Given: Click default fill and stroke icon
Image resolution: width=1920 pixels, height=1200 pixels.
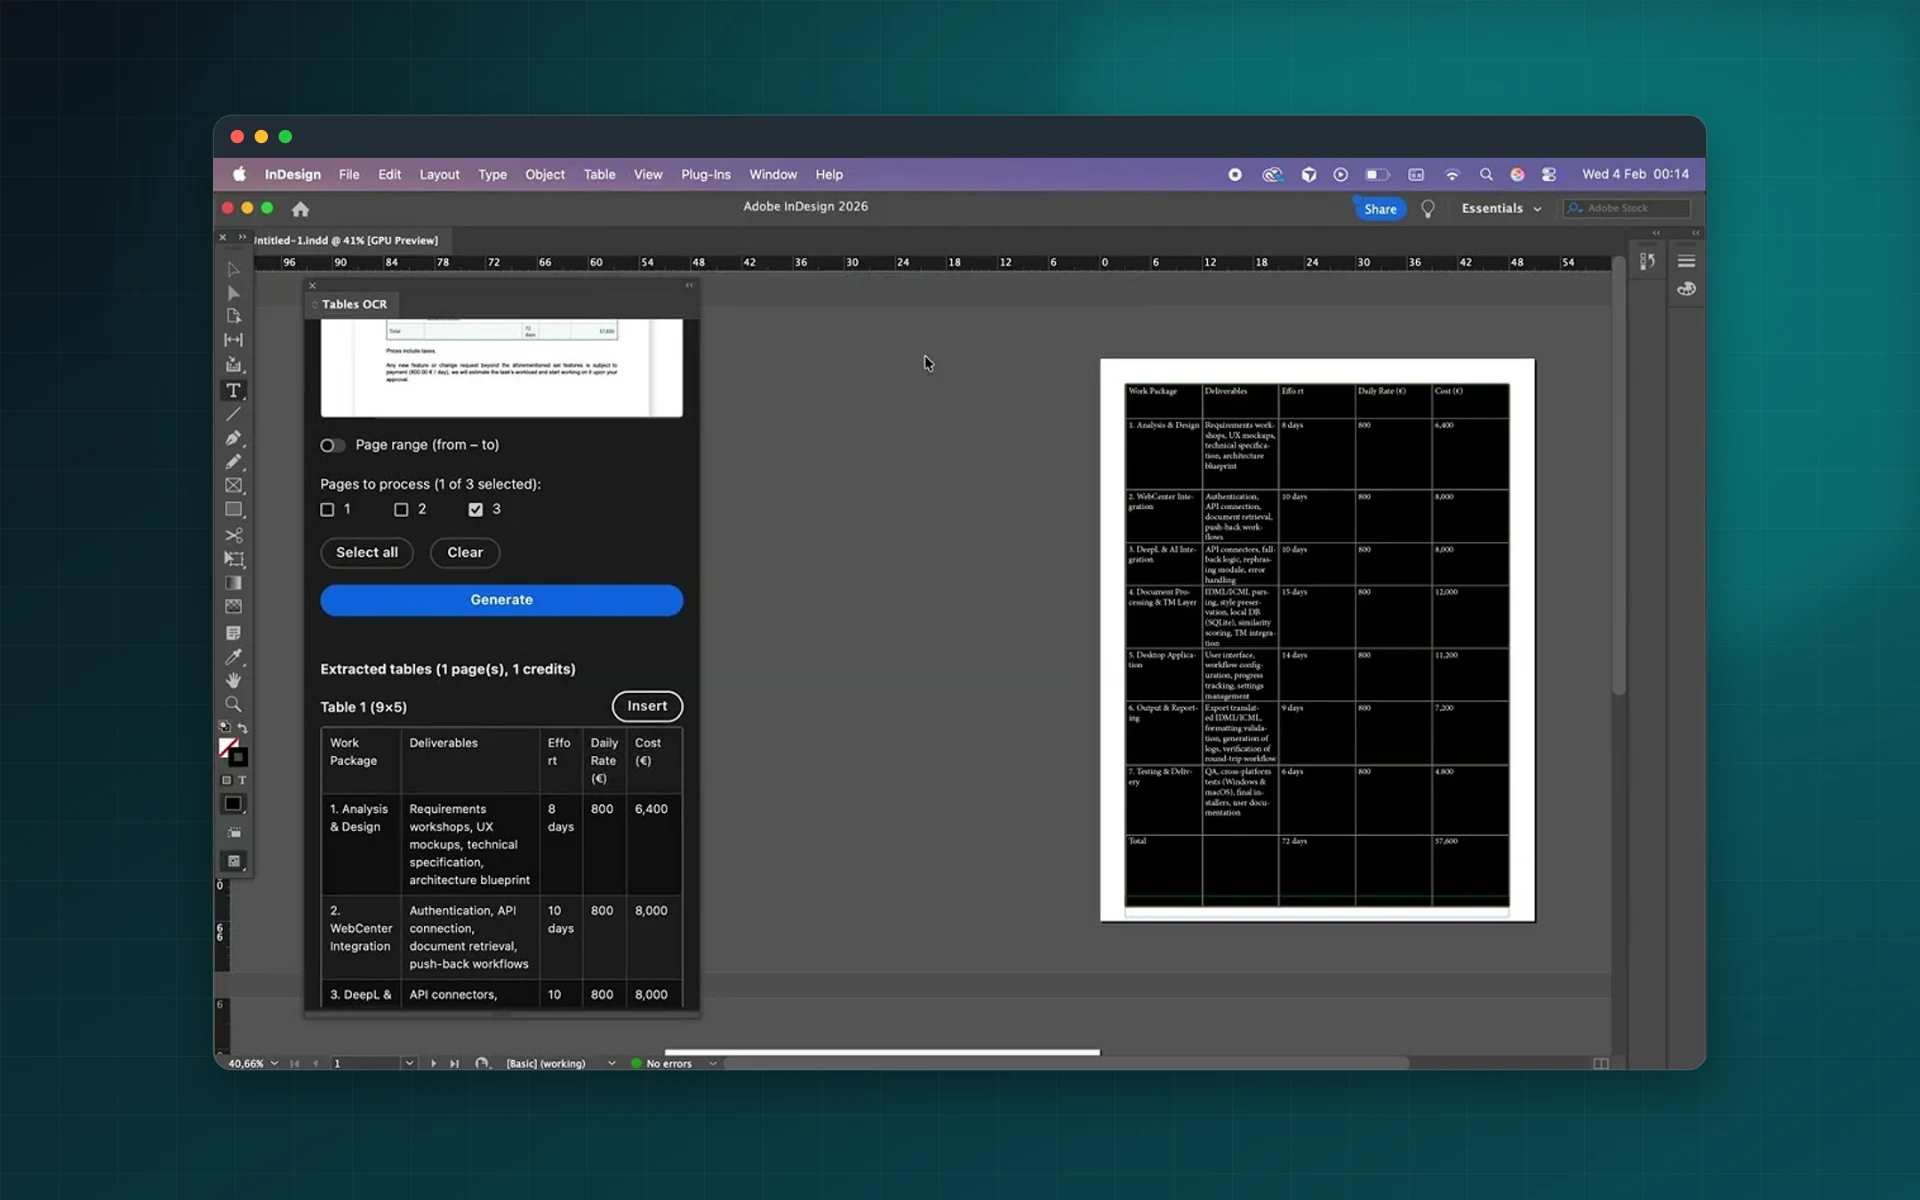Looking at the screenshot, I should (225, 728).
